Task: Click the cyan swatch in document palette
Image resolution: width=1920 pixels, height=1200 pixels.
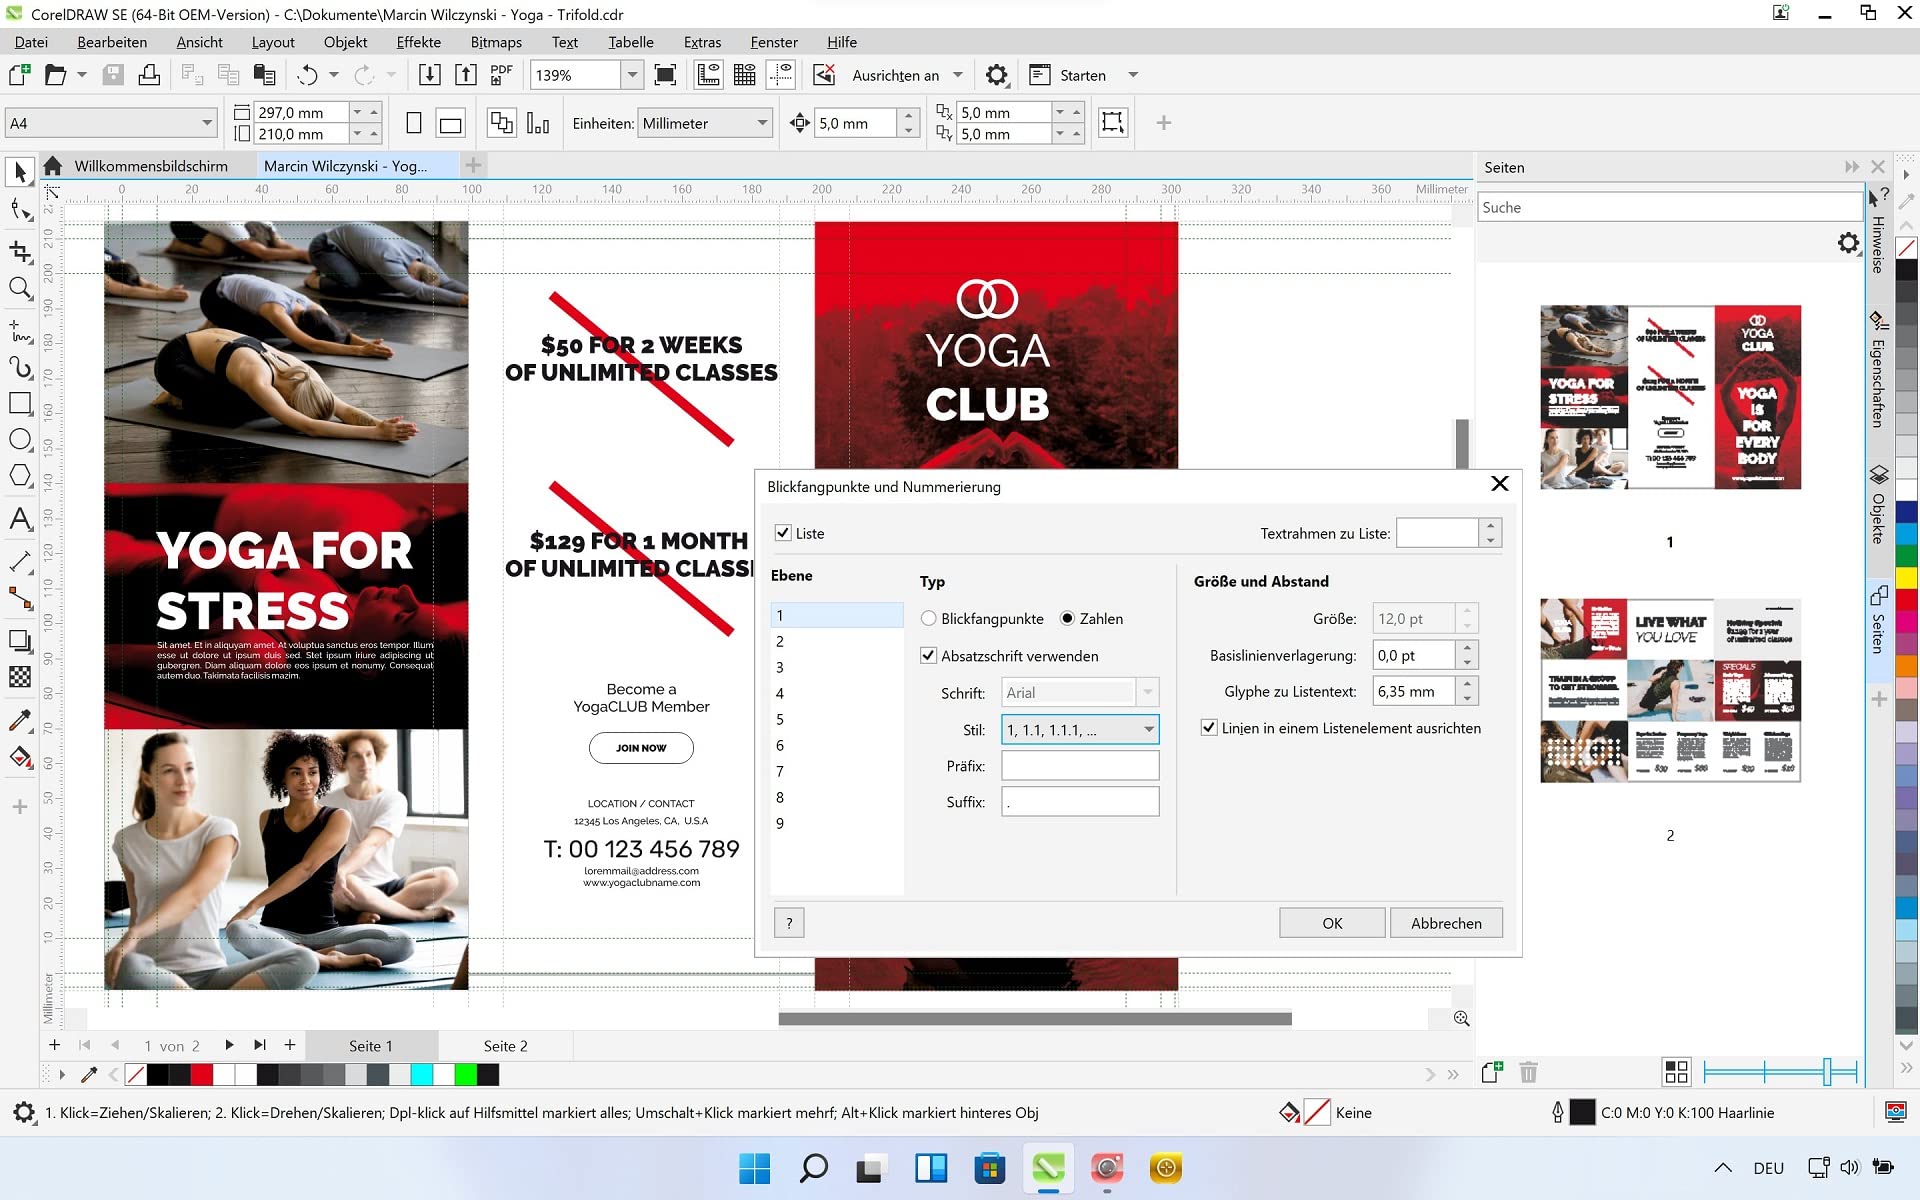Action: (x=421, y=1075)
